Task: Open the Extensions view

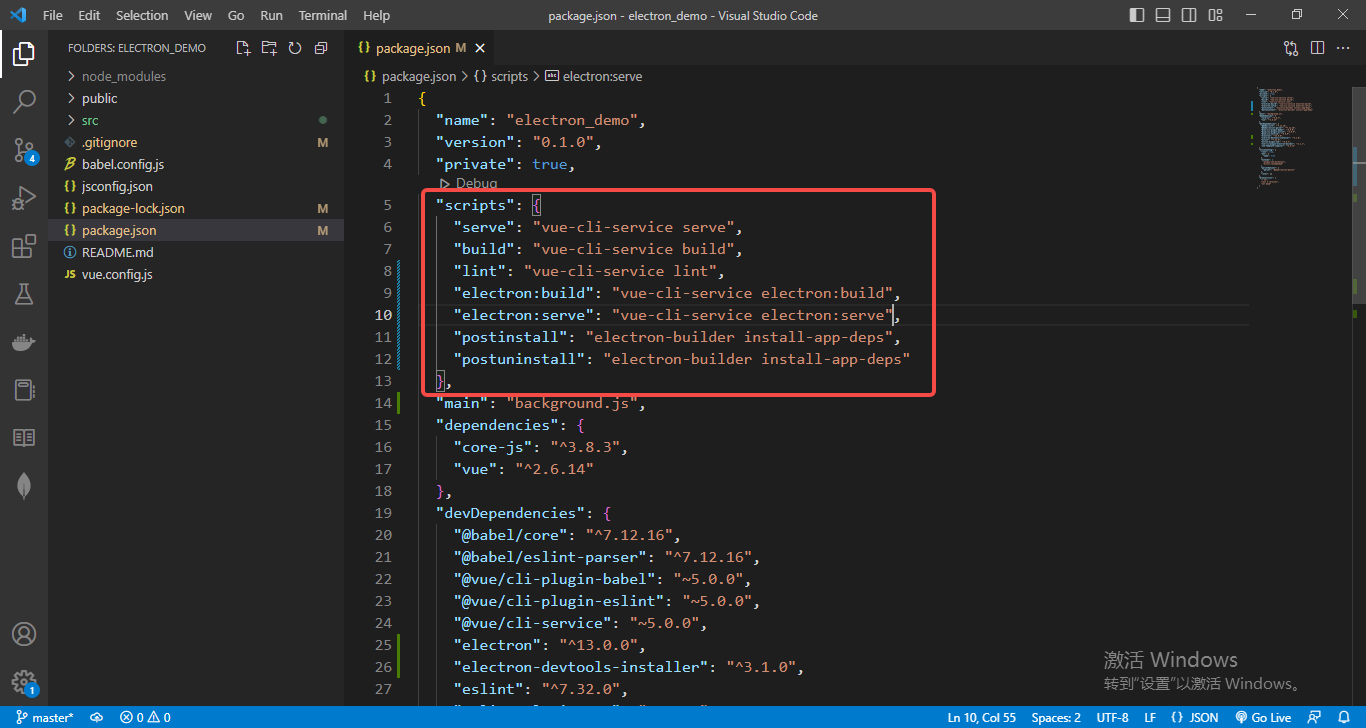Action: coord(24,247)
